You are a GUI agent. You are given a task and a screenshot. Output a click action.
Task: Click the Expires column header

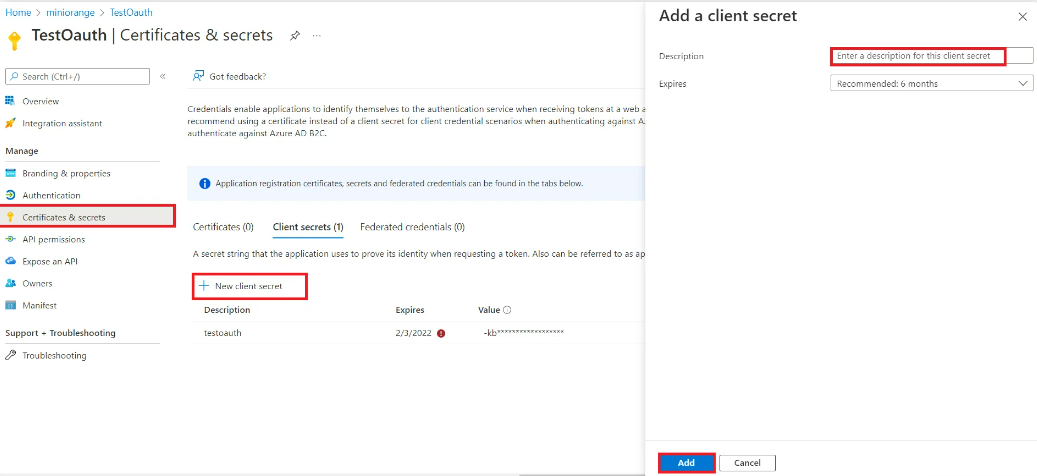tap(410, 310)
